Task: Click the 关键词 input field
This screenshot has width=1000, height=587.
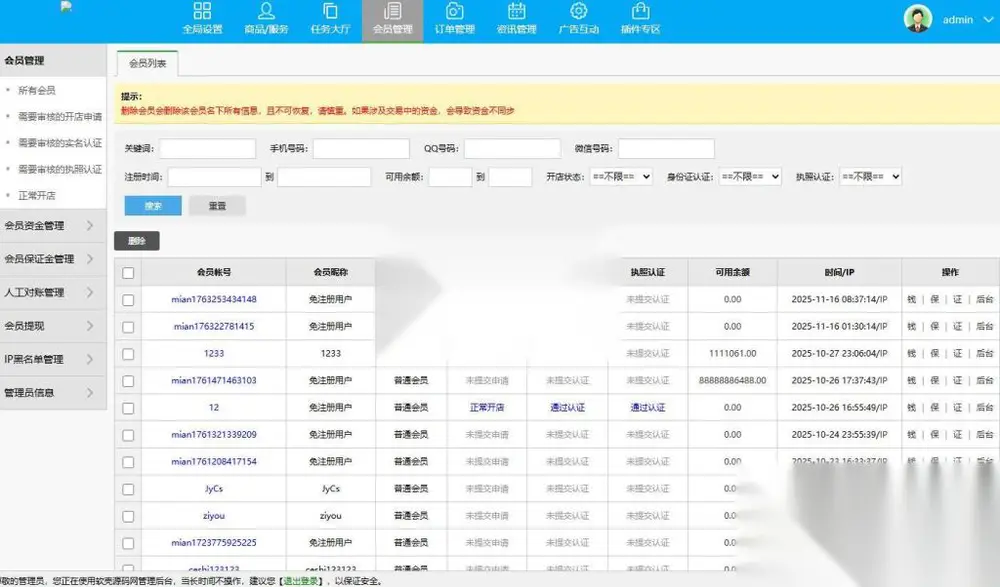Action: click(x=207, y=149)
